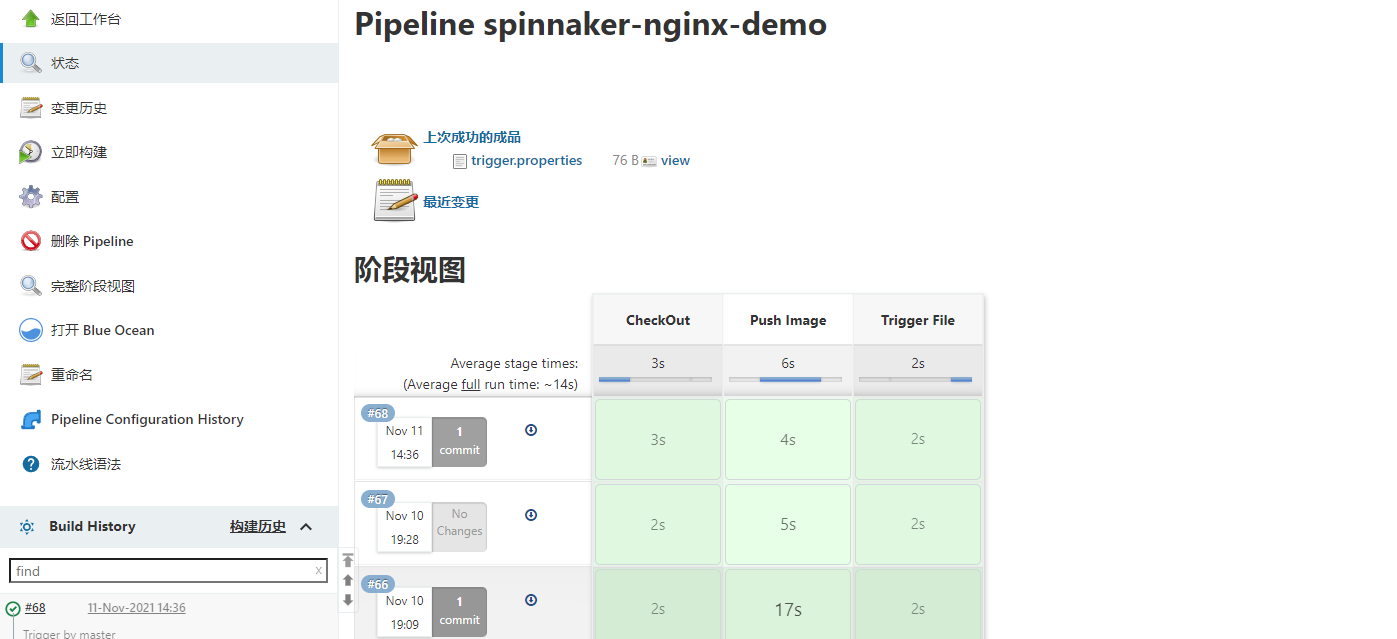Viewport: 1397px width, 639px height.
Task: Click the notepad icon beside 变更历史
Action: click(x=31, y=108)
